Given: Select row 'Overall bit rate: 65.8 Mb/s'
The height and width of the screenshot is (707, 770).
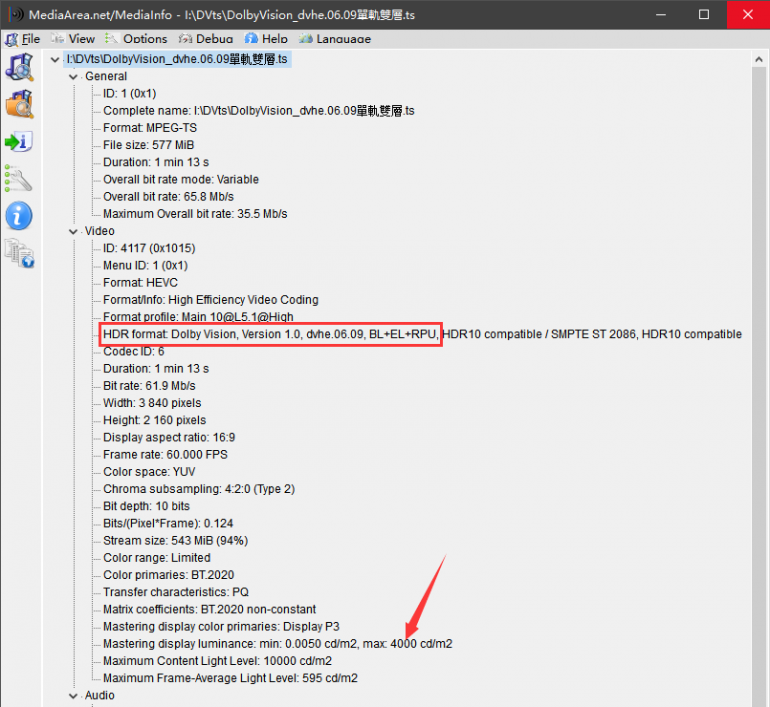Looking at the screenshot, I should pos(168,197).
